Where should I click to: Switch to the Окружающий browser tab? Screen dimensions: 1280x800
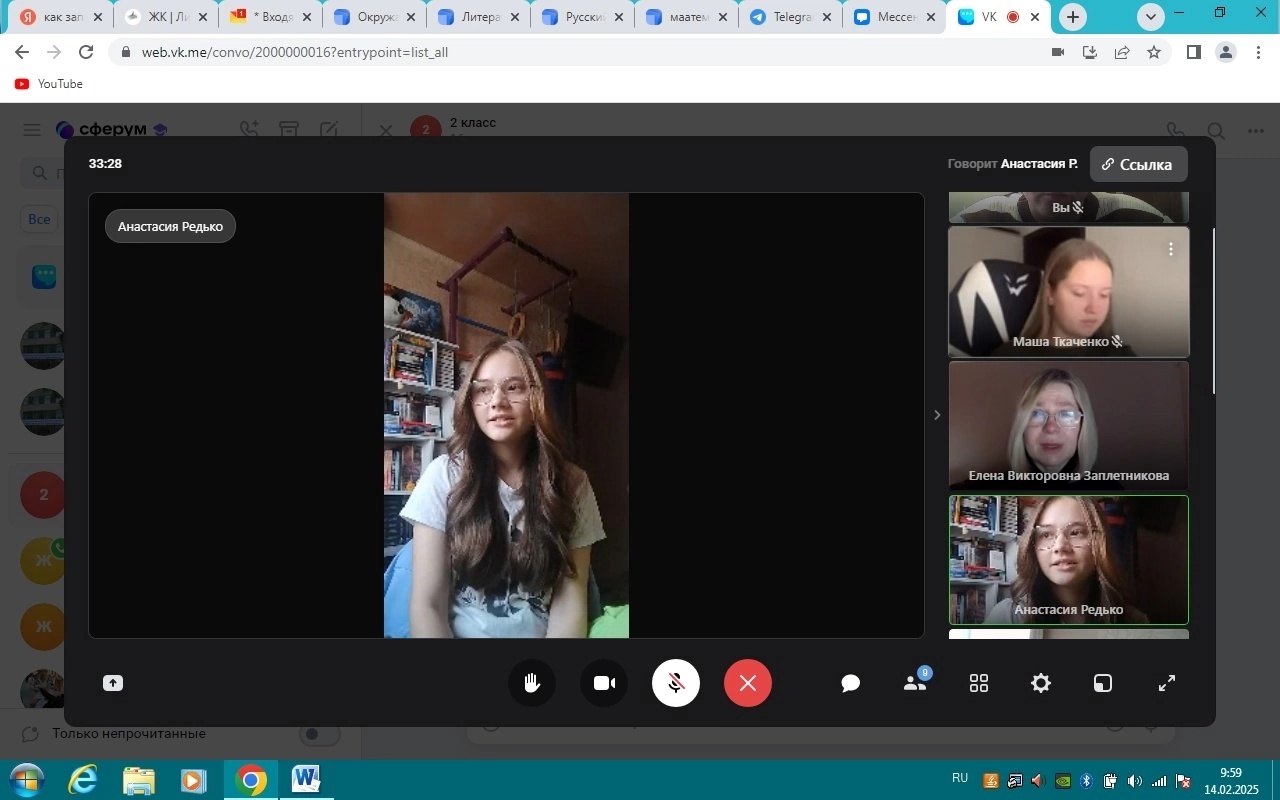coord(376,17)
